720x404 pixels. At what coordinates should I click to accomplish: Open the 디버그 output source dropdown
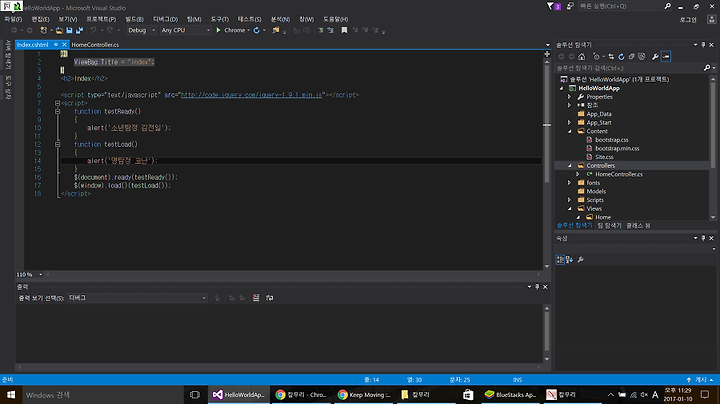[137, 298]
